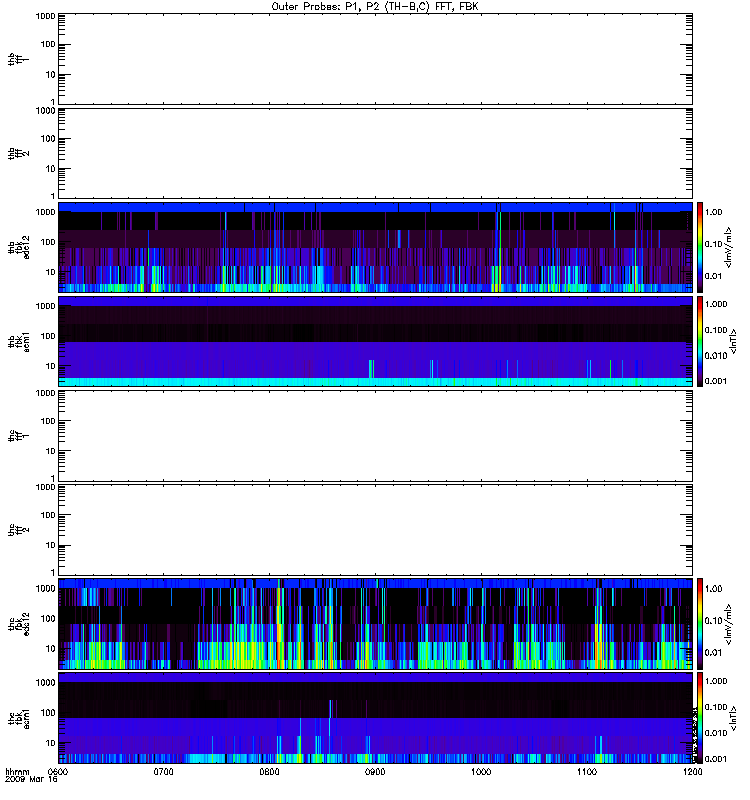Click the |mV/m| unit label beside thb edc12 color bar
This screenshot has height=800, width=750.
coord(729,247)
